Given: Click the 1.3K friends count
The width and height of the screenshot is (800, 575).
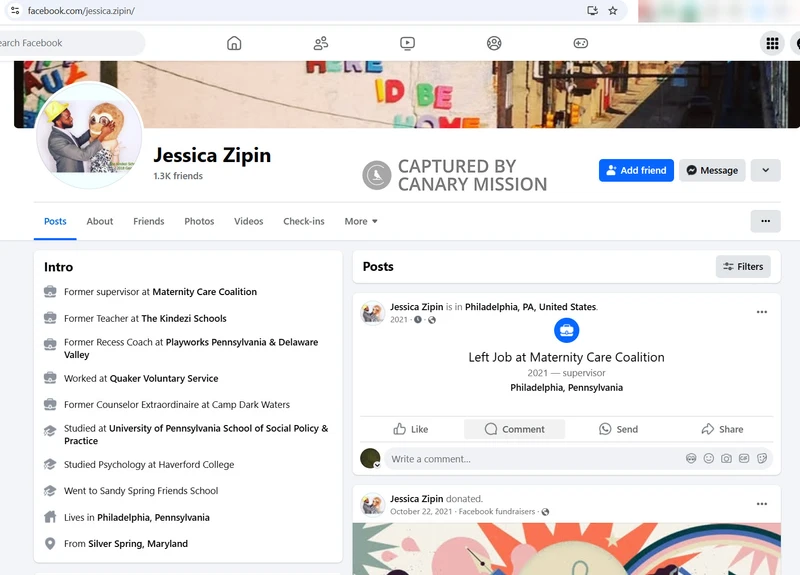Looking at the screenshot, I should tap(178, 176).
